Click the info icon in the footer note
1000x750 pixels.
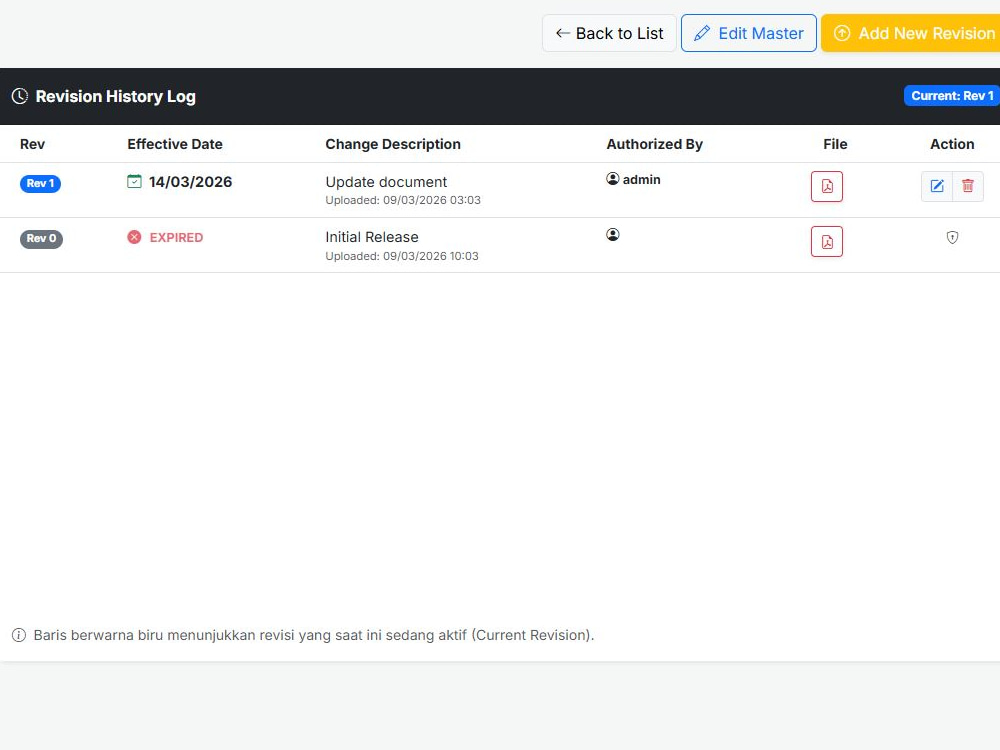(19, 635)
